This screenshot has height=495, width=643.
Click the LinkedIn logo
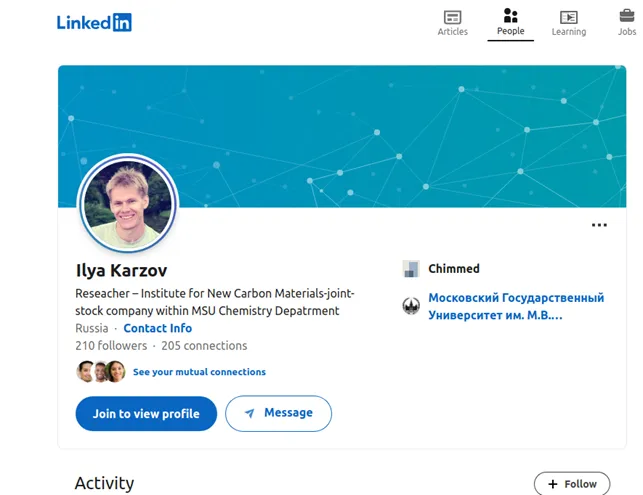pos(94,22)
